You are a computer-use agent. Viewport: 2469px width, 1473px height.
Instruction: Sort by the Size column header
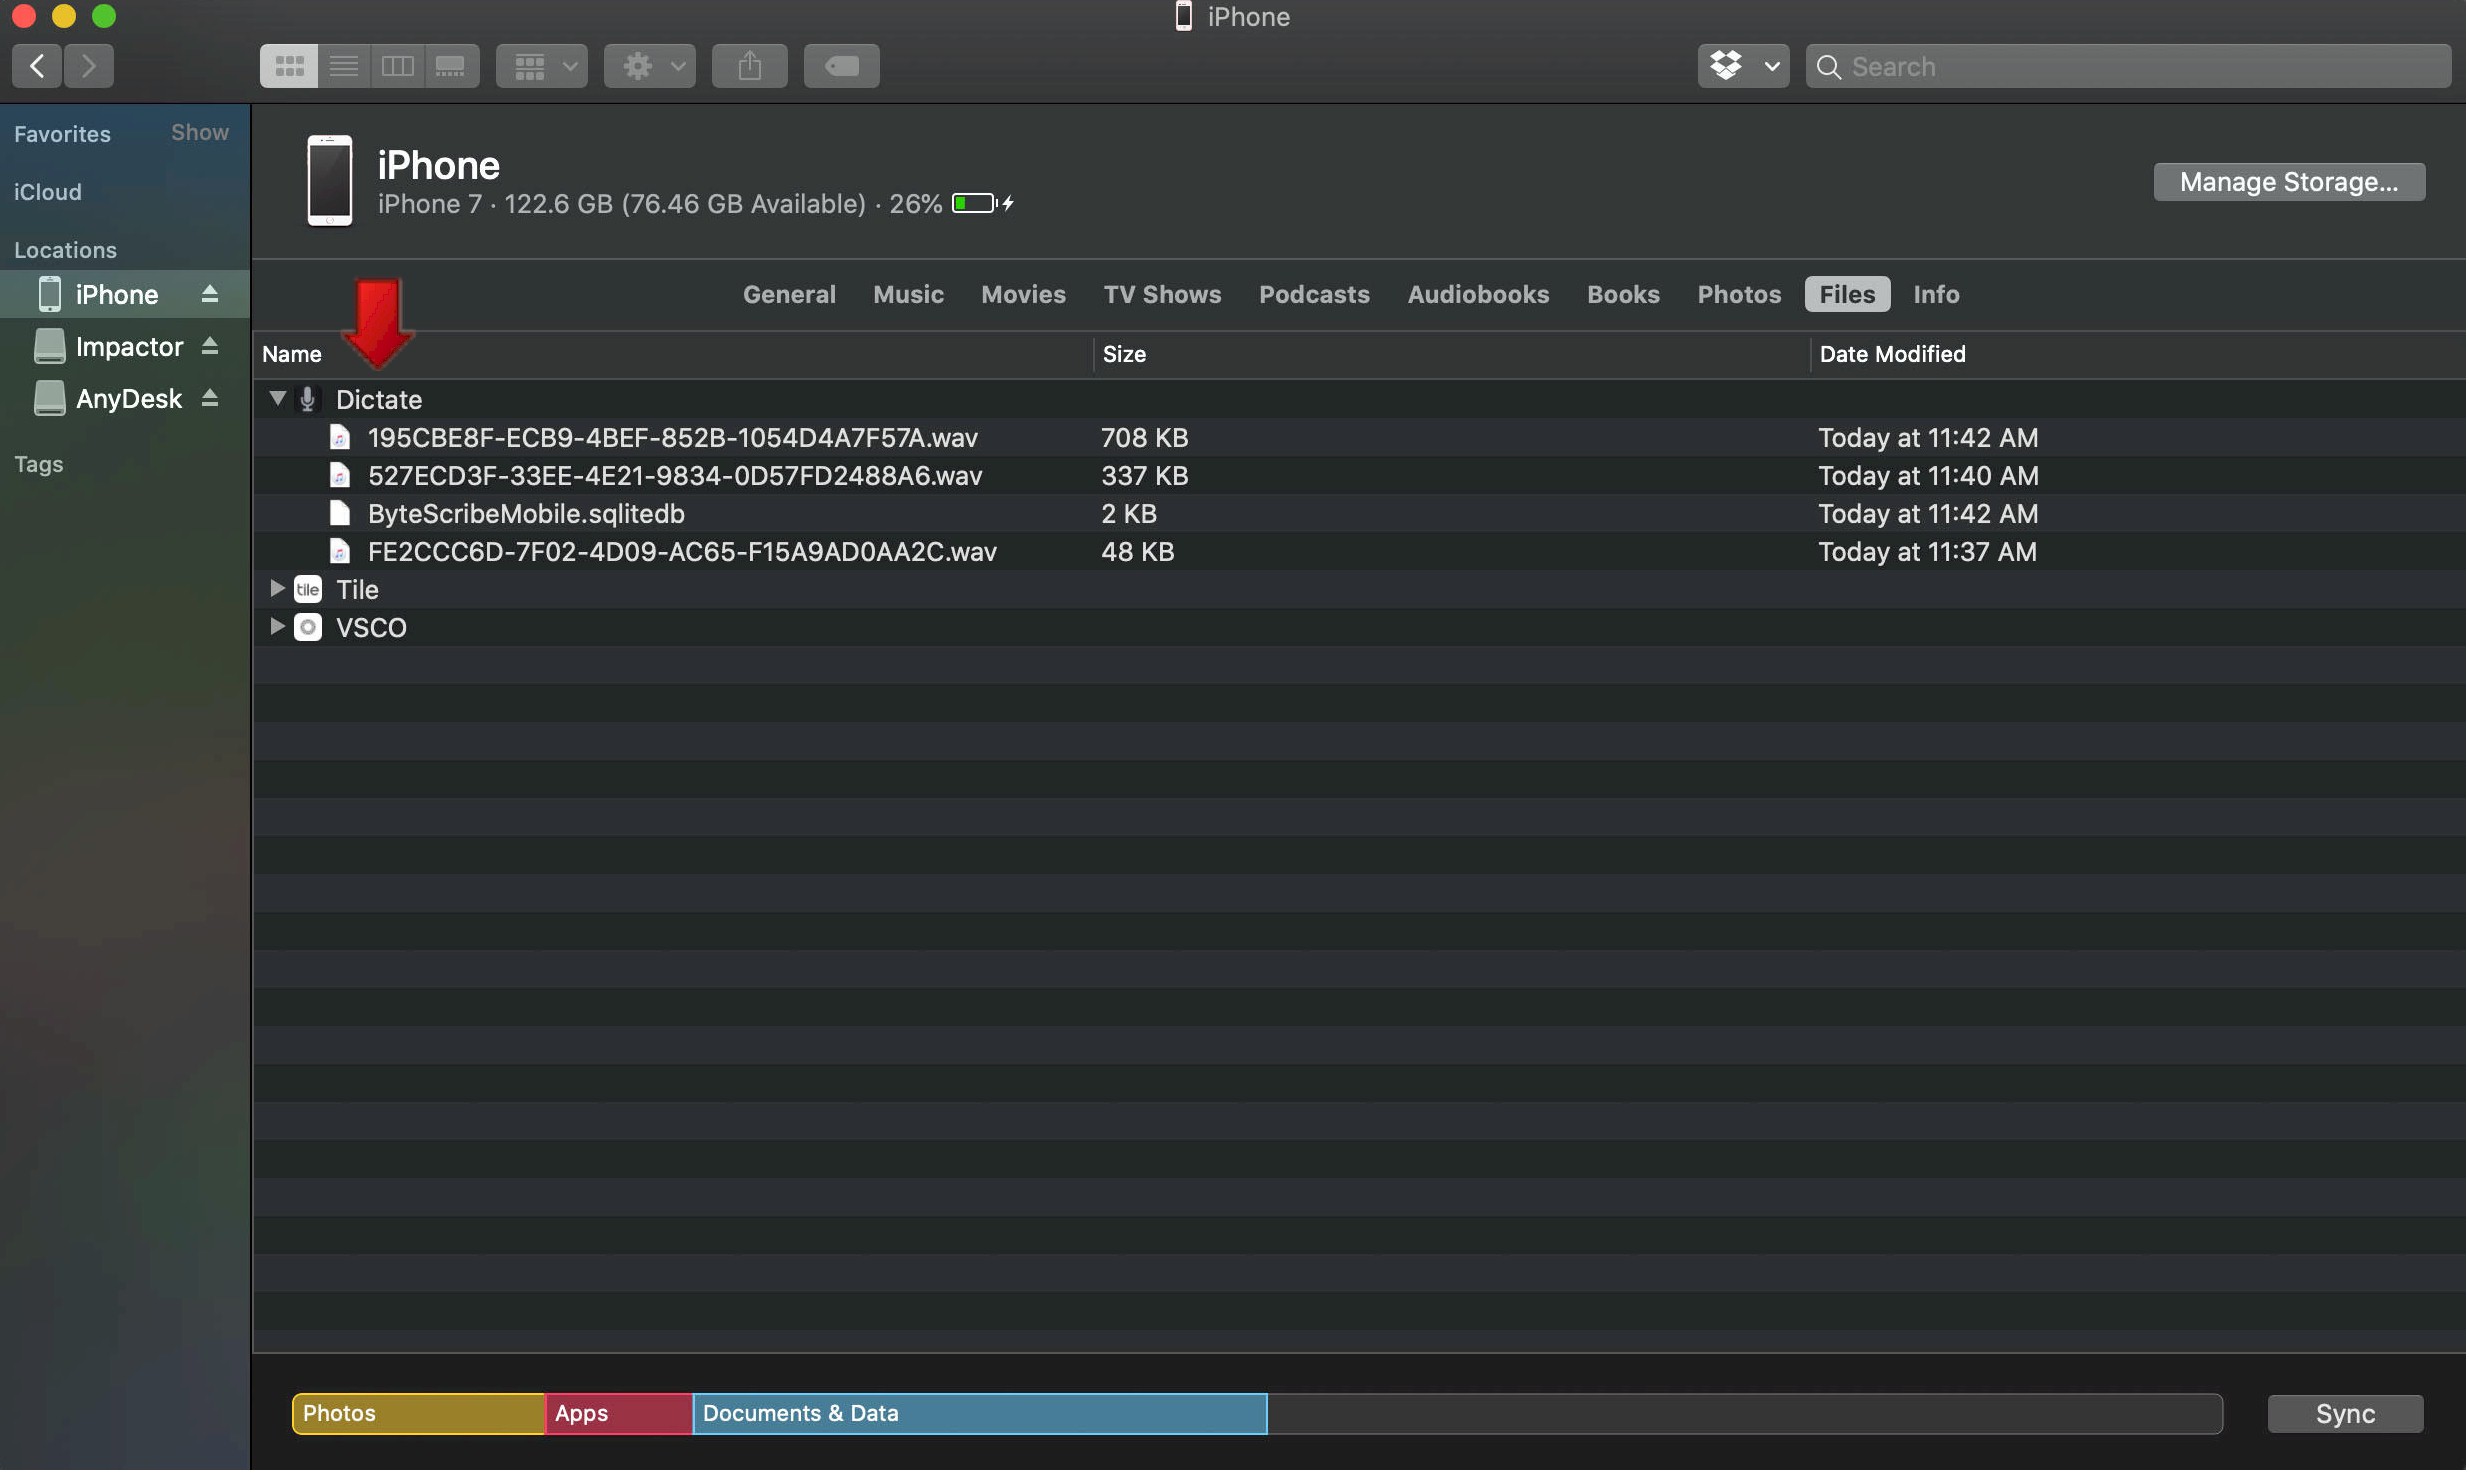pos(1452,354)
